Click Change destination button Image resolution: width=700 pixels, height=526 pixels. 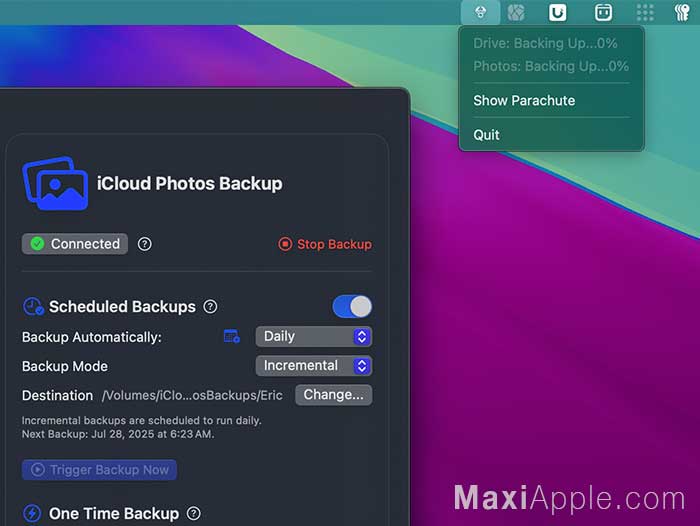(333, 395)
